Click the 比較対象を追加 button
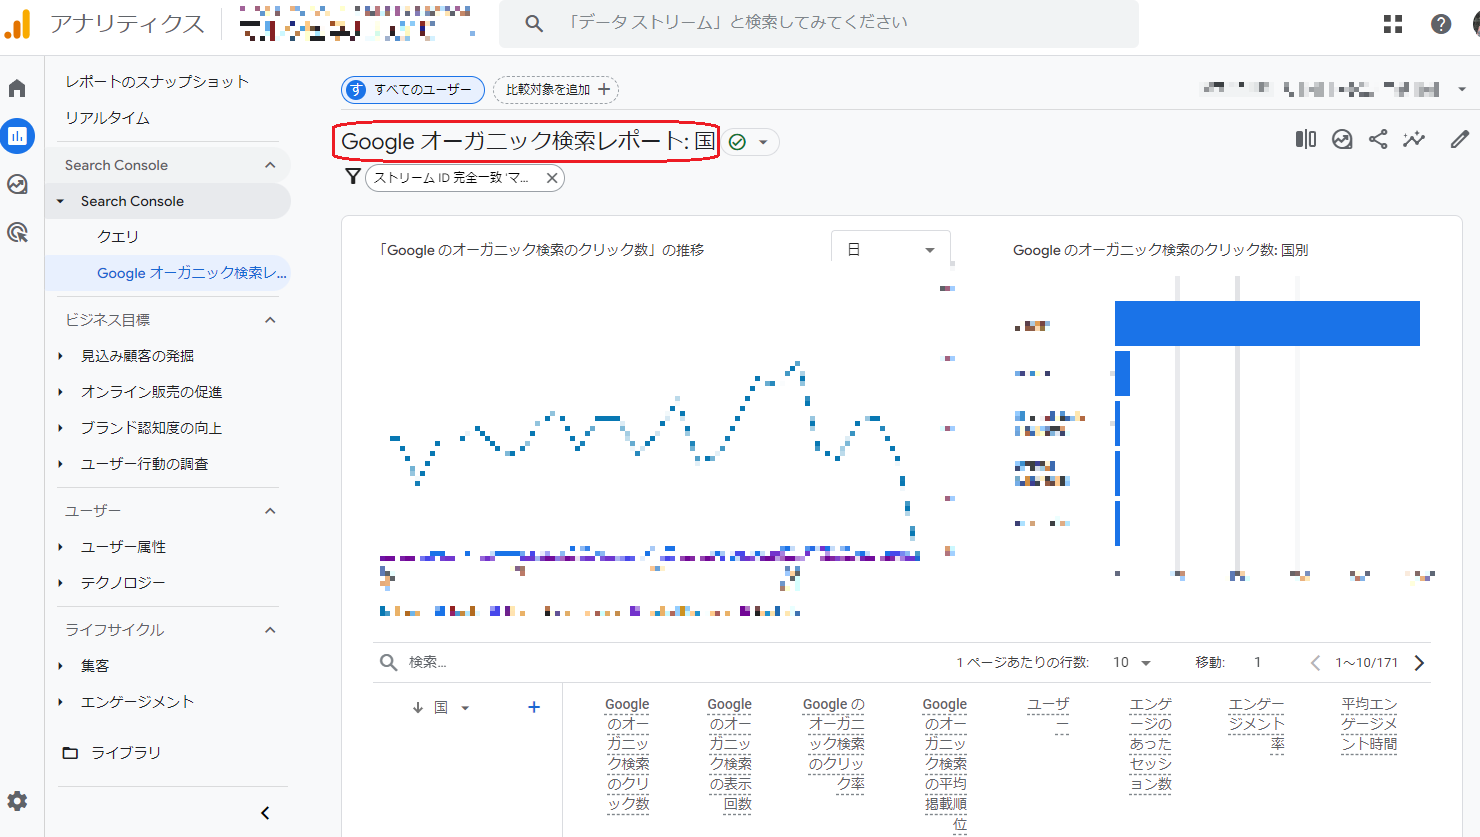This screenshot has height=837, width=1480. tap(555, 89)
